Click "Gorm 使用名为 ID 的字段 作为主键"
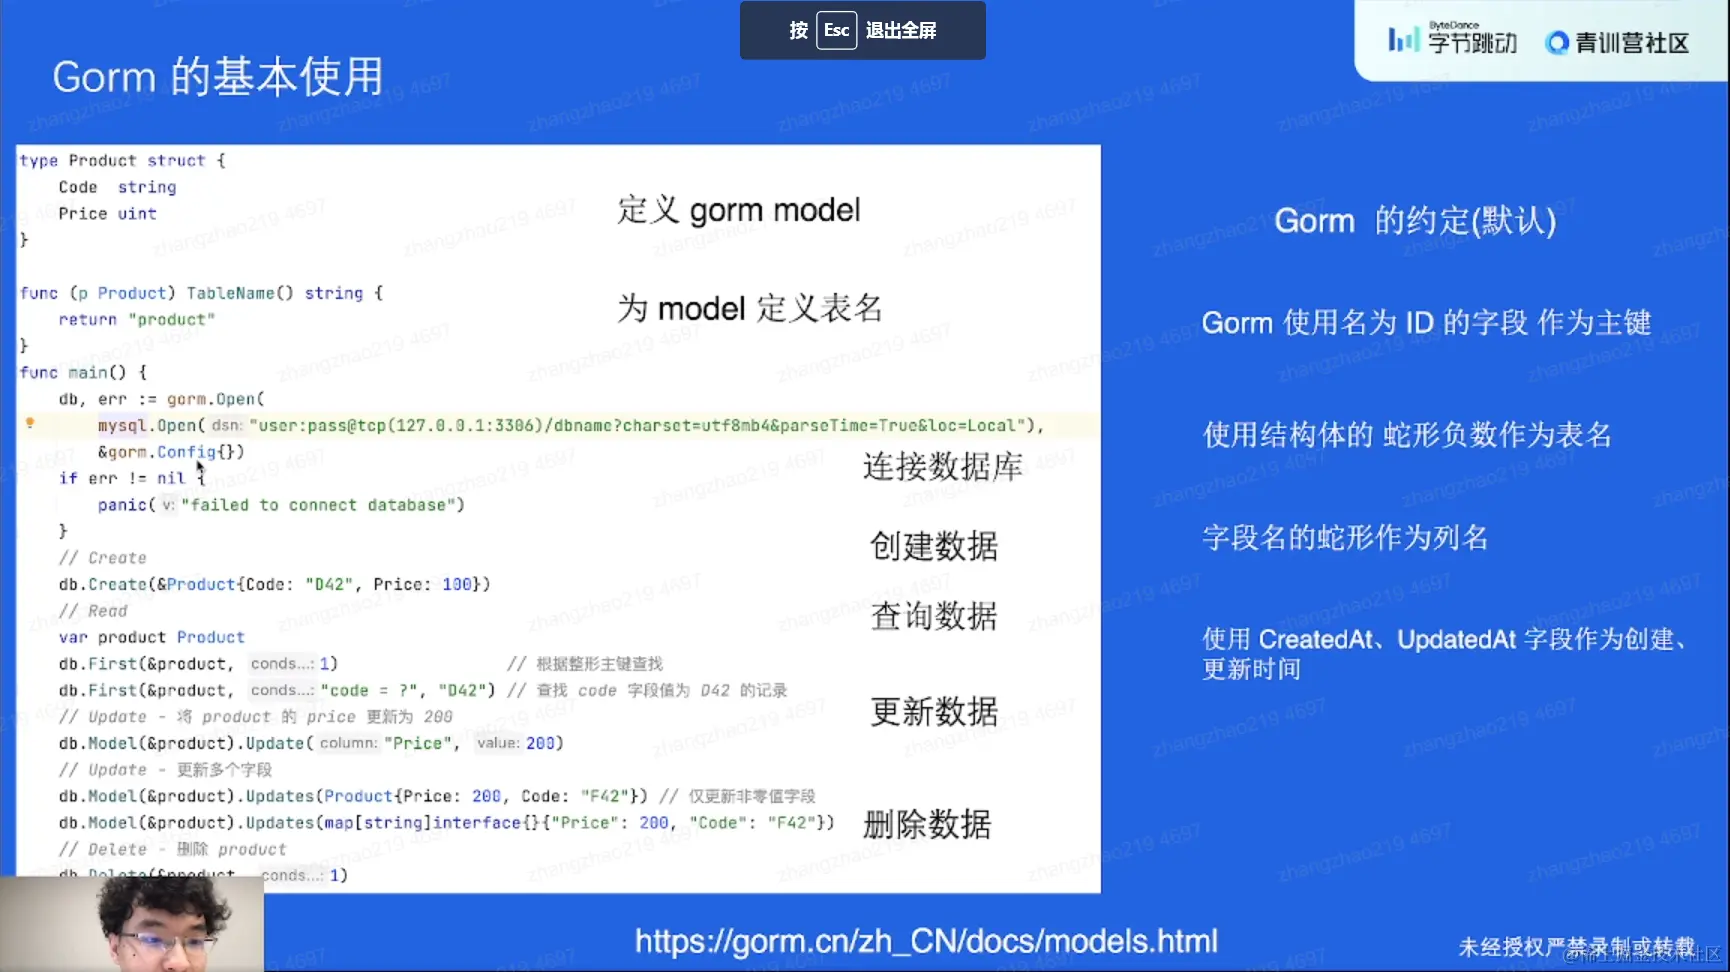Image resolution: width=1730 pixels, height=972 pixels. click(1426, 323)
